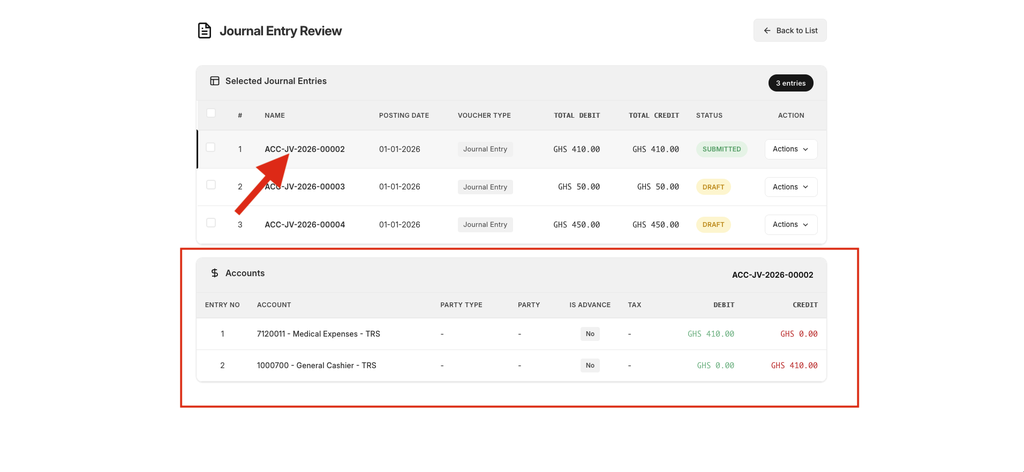The width and height of the screenshot is (1024, 472).
Task: Select the checkbox for ACC-JV-2026-00004 row
Action: [210, 223]
